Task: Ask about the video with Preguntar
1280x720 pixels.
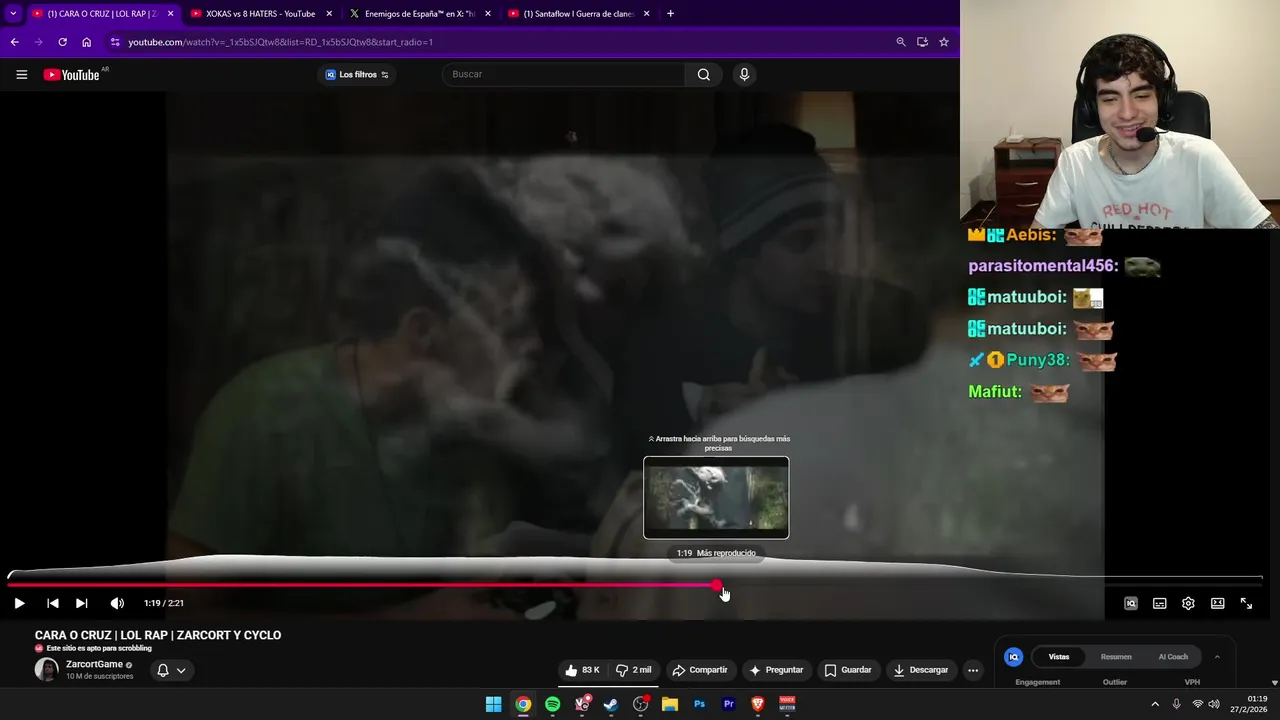Action: (x=776, y=670)
